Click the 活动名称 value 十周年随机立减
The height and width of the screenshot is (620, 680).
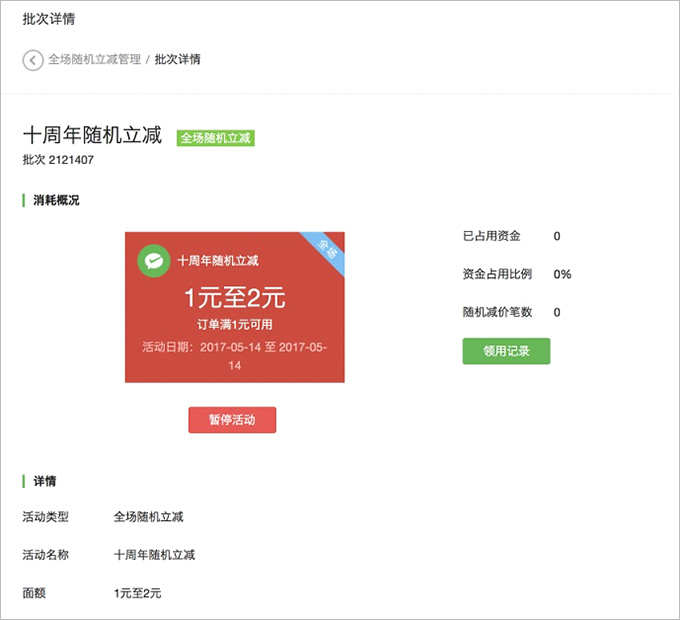pyautogui.click(x=154, y=555)
